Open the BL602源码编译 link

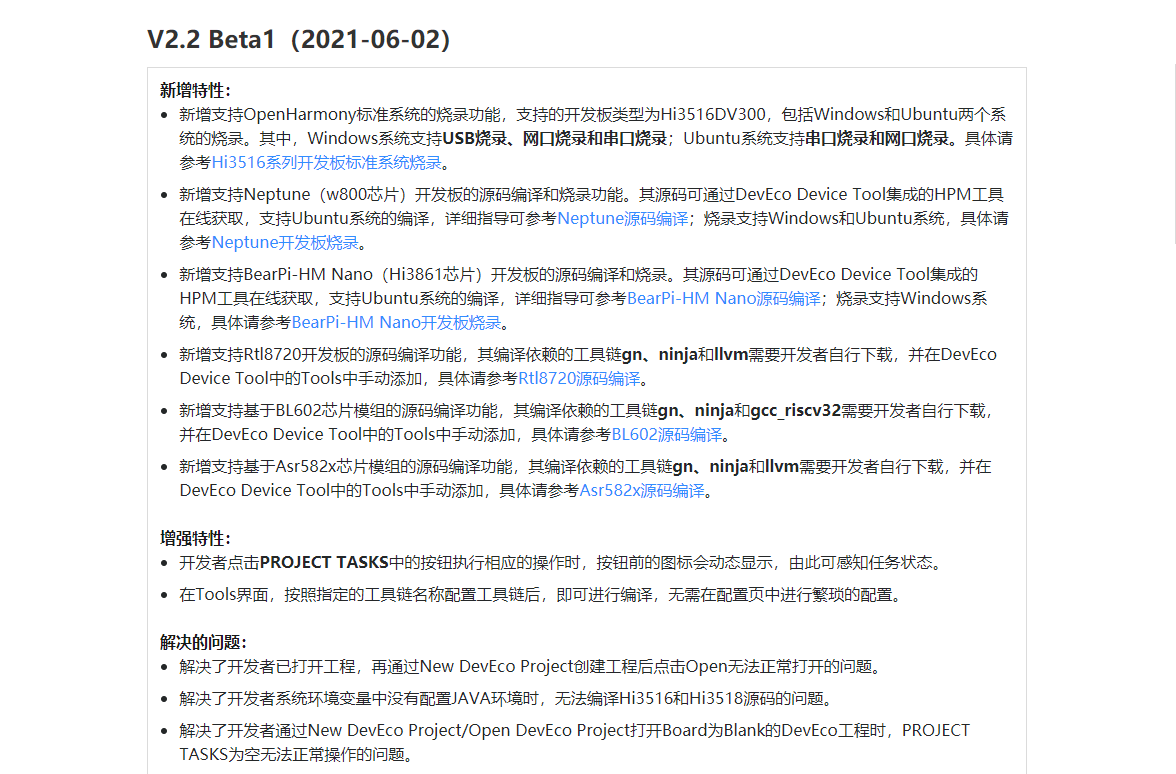(667, 435)
